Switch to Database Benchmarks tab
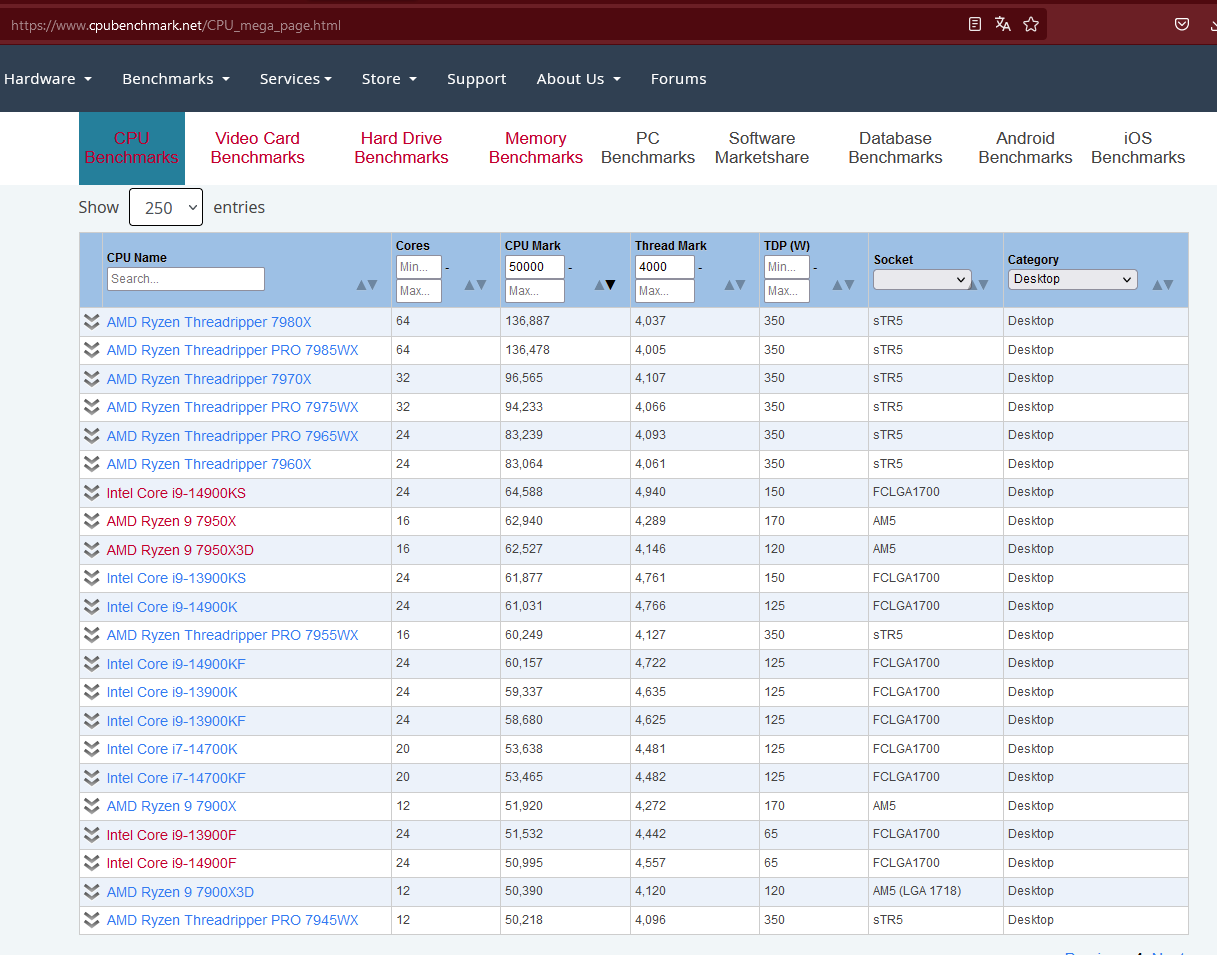 click(895, 148)
